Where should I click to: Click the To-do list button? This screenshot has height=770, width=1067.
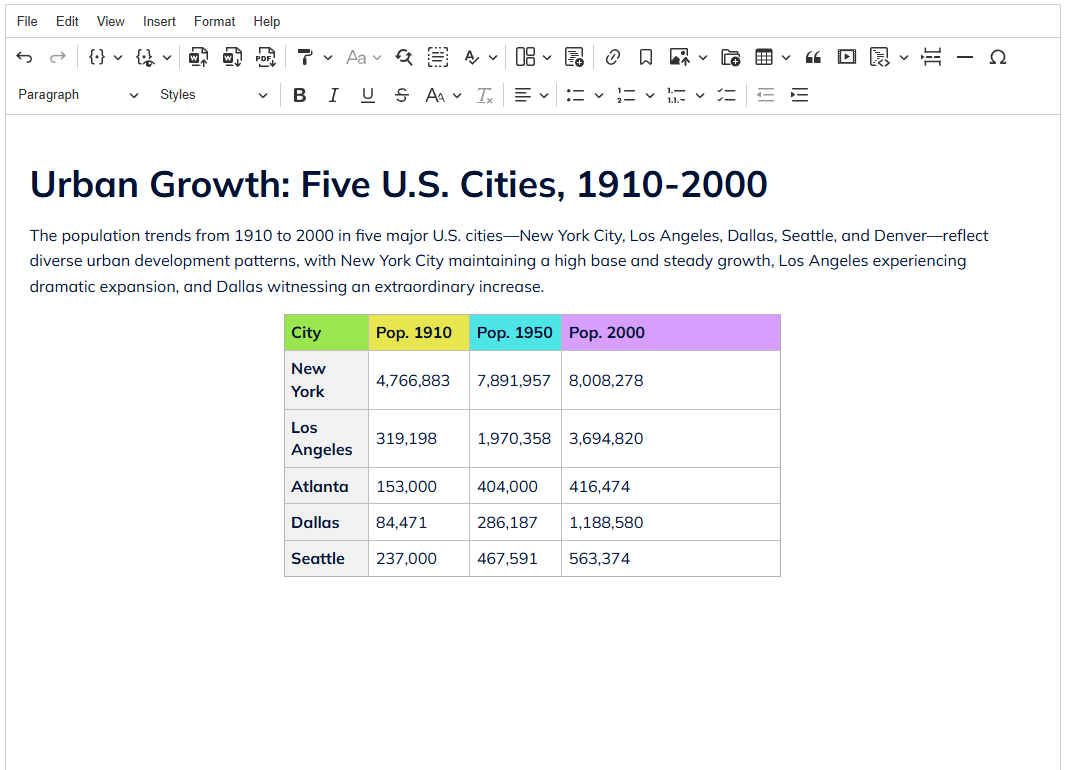(726, 95)
